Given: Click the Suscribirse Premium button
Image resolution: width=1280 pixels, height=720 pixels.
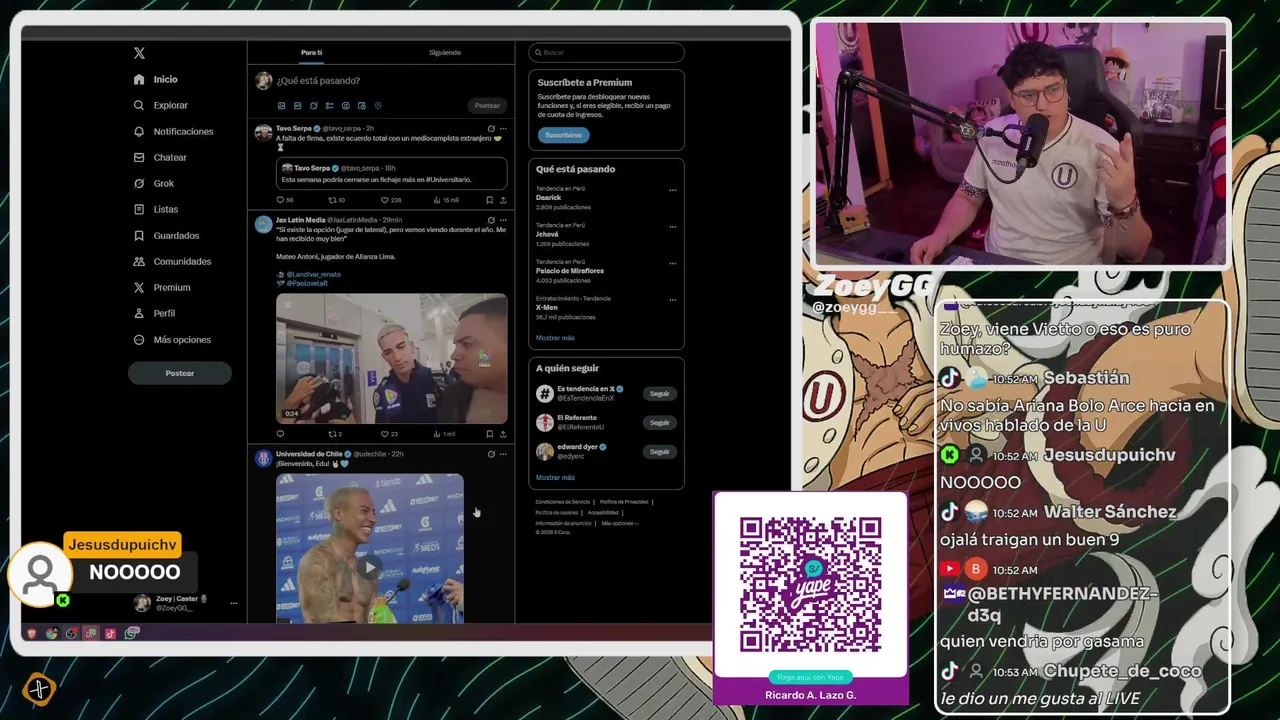Looking at the screenshot, I should click(563, 134).
